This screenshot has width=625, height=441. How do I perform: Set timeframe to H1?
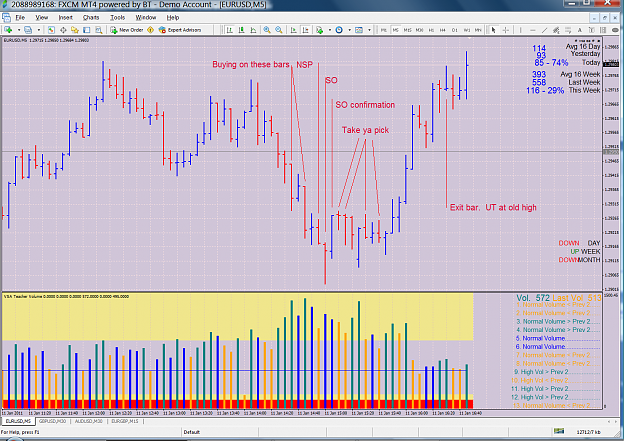point(431,30)
